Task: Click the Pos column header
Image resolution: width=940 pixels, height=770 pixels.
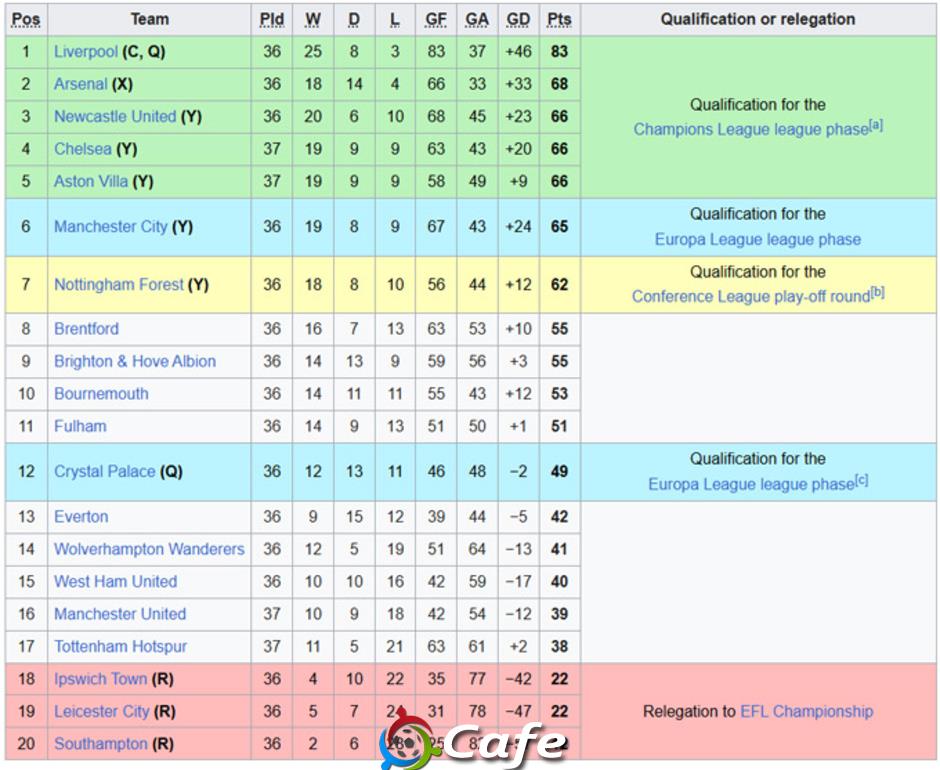Action: point(26,20)
